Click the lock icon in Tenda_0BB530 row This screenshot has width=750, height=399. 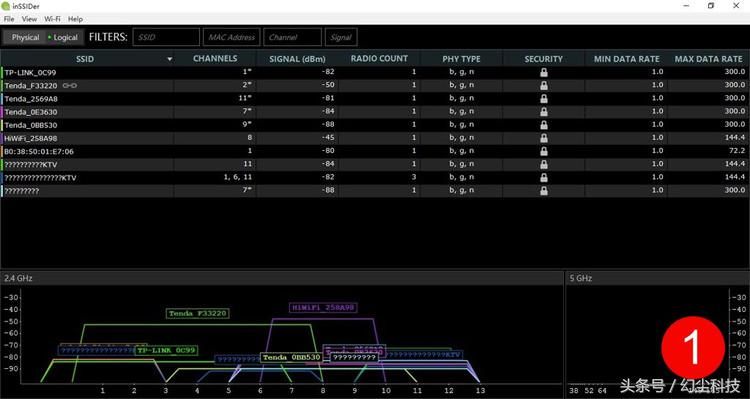tap(544, 125)
